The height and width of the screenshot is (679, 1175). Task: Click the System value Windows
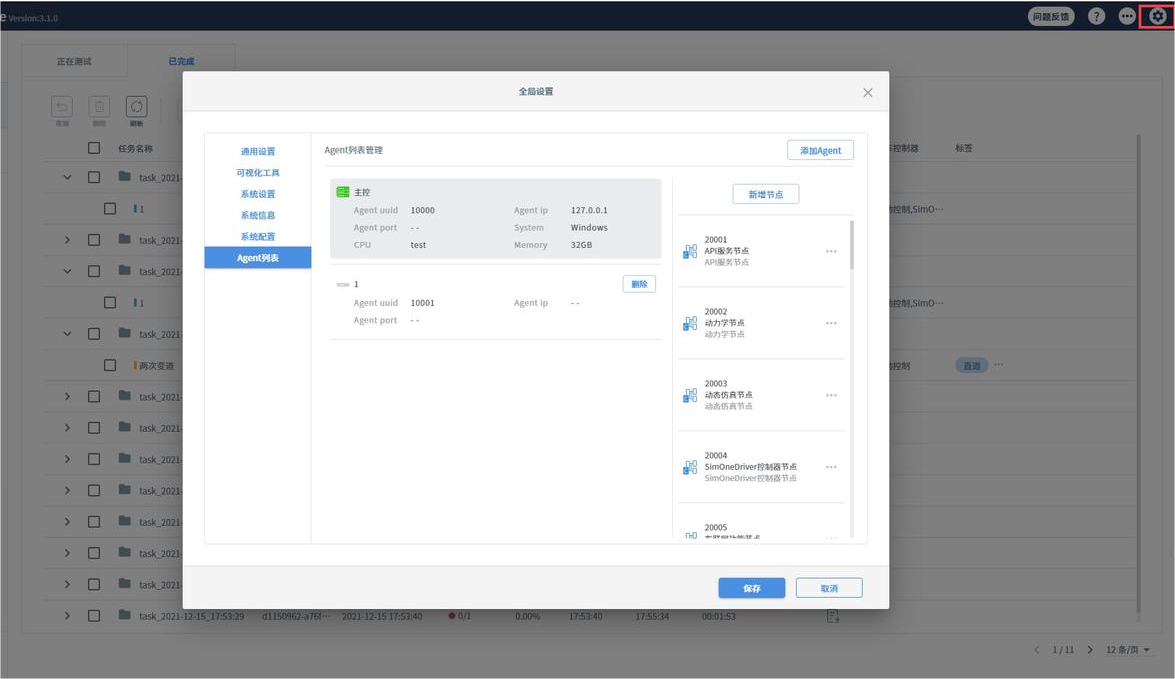pyautogui.click(x=589, y=228)
